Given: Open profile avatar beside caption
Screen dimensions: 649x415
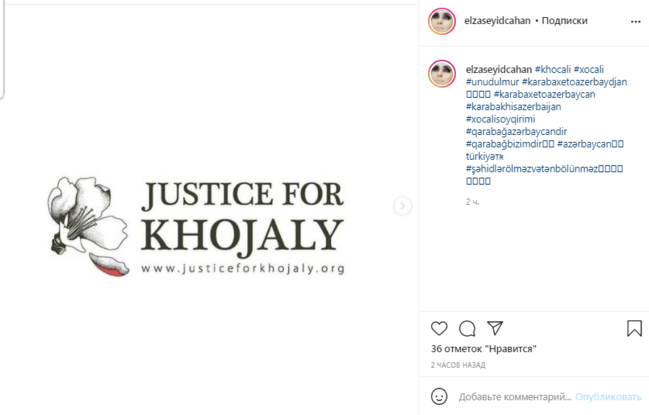Looking at the screenshot, I should click(442, 73).
